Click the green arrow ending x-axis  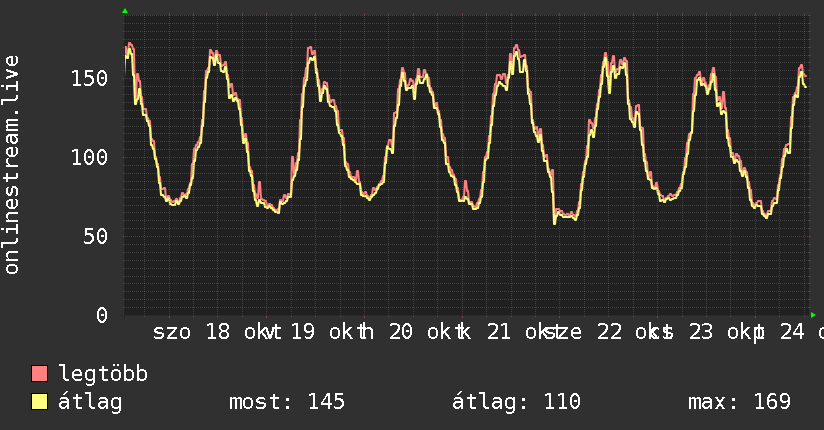813,315
